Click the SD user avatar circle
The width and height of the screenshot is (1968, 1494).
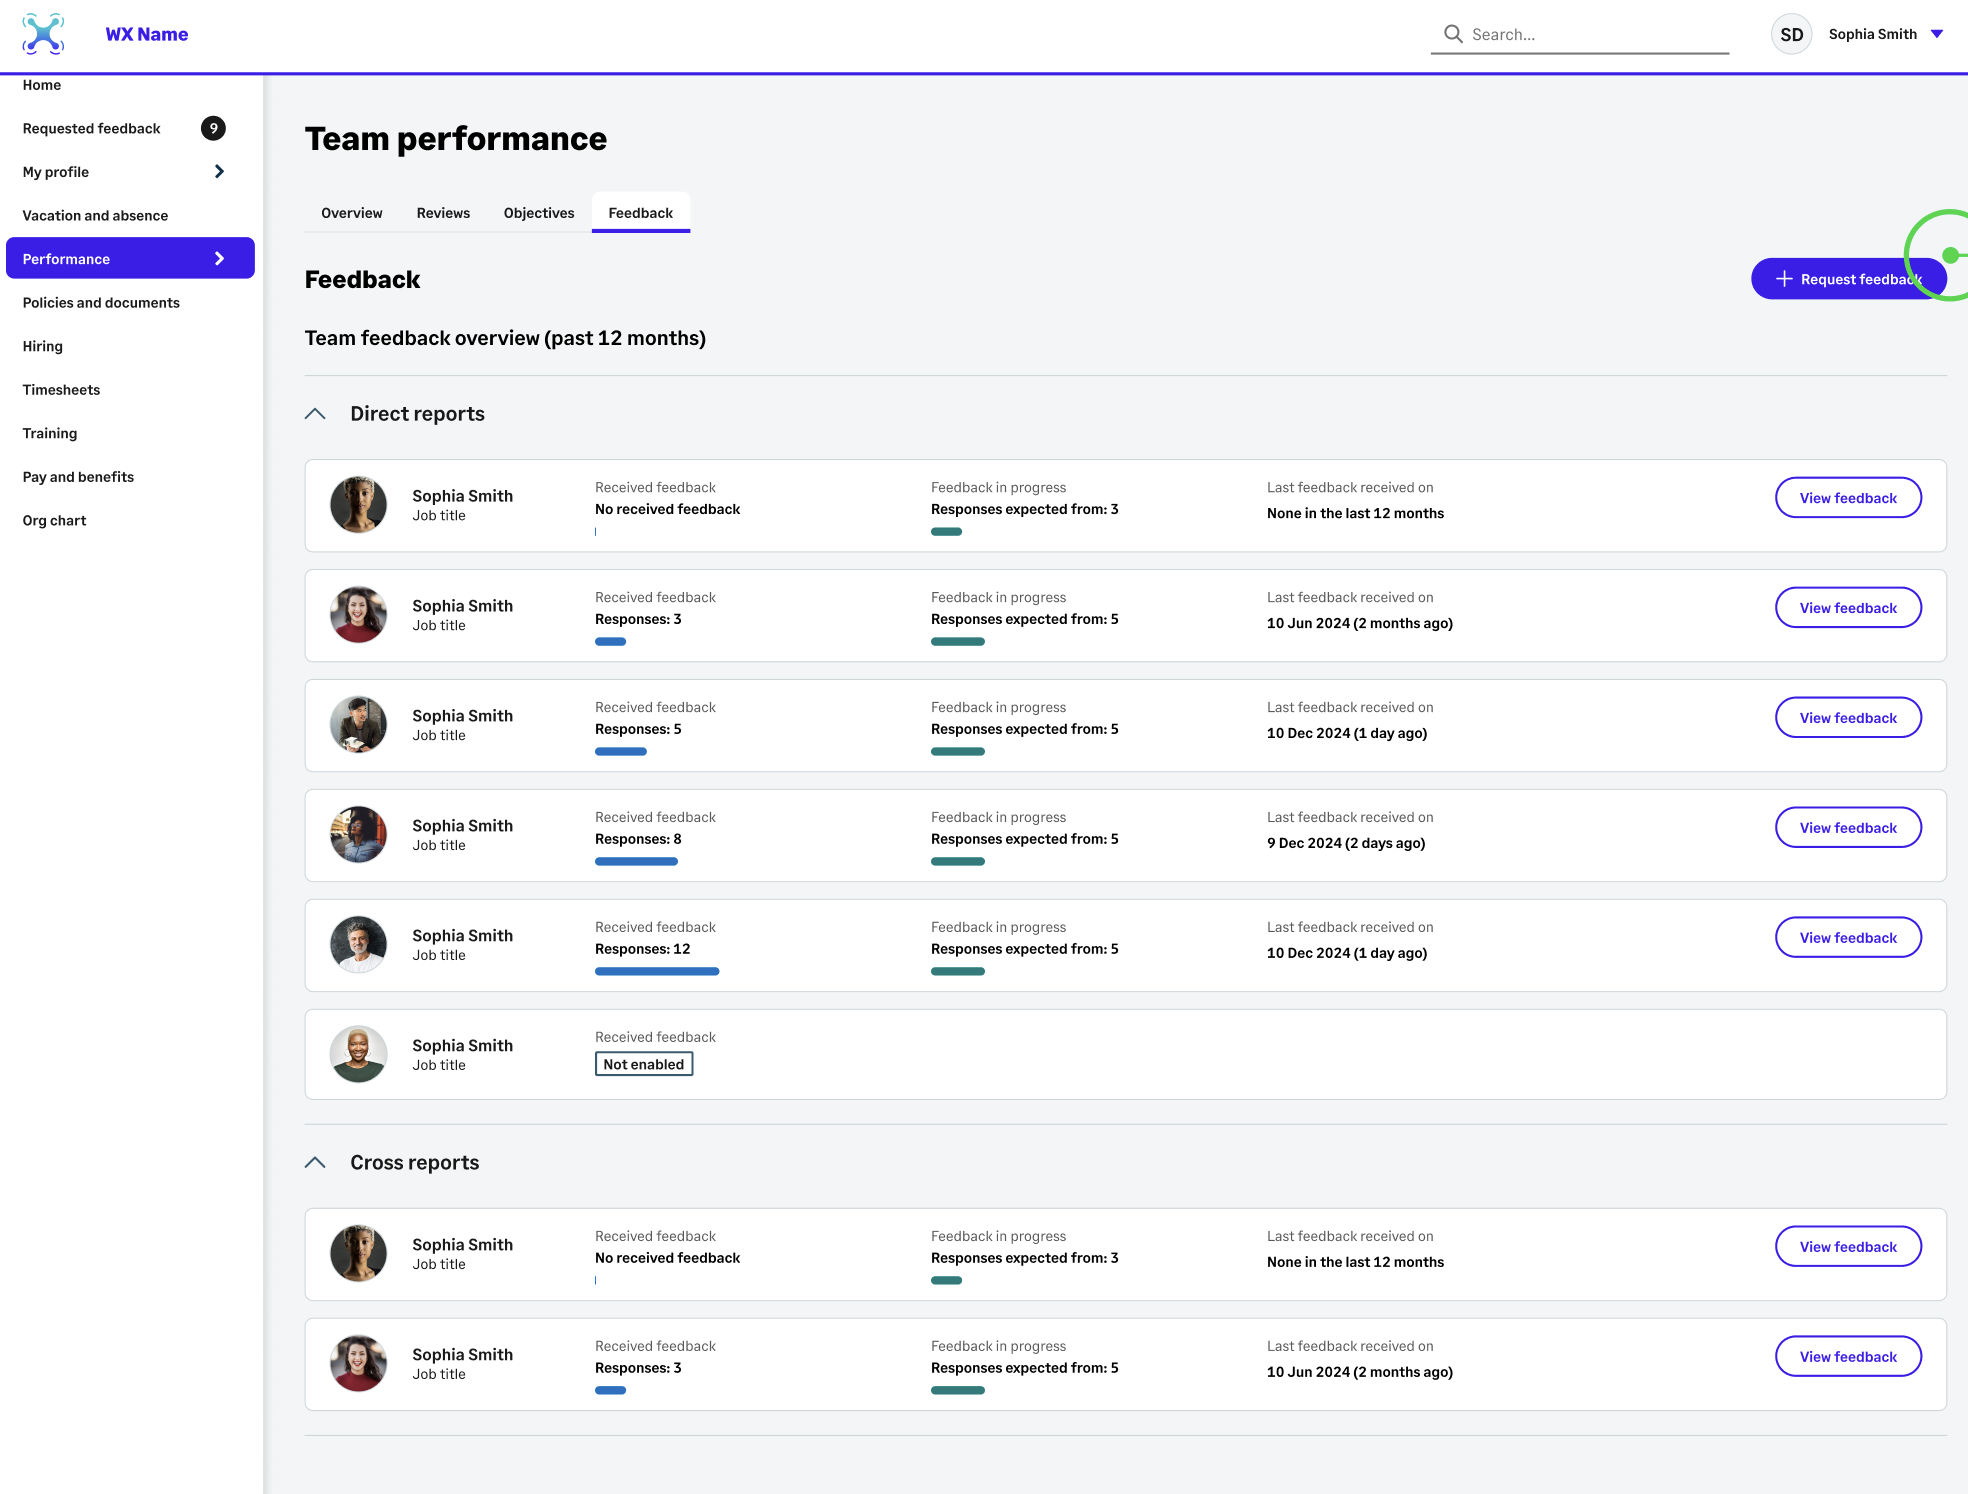tap(1791, 34)
